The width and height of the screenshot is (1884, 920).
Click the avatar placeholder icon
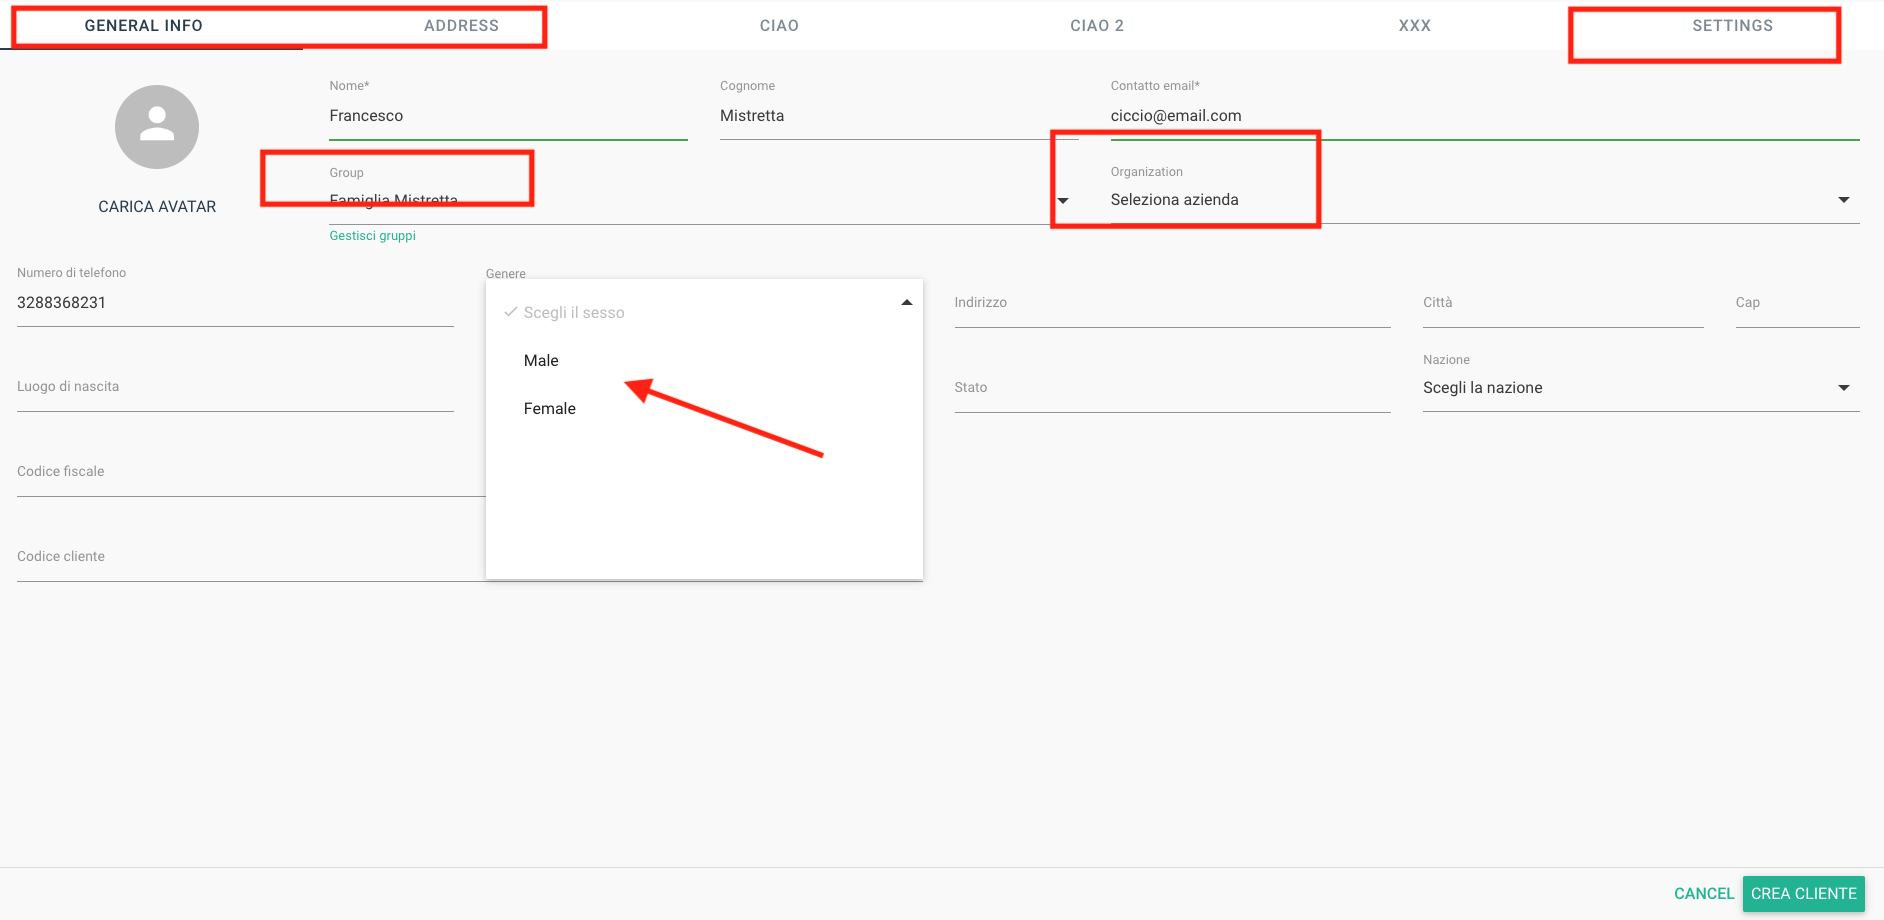[x=157, y=127]
